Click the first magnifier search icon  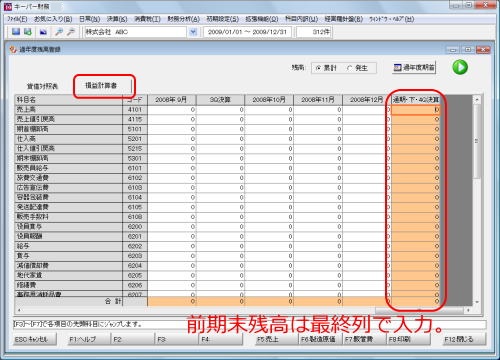click(x=59, y=32)
